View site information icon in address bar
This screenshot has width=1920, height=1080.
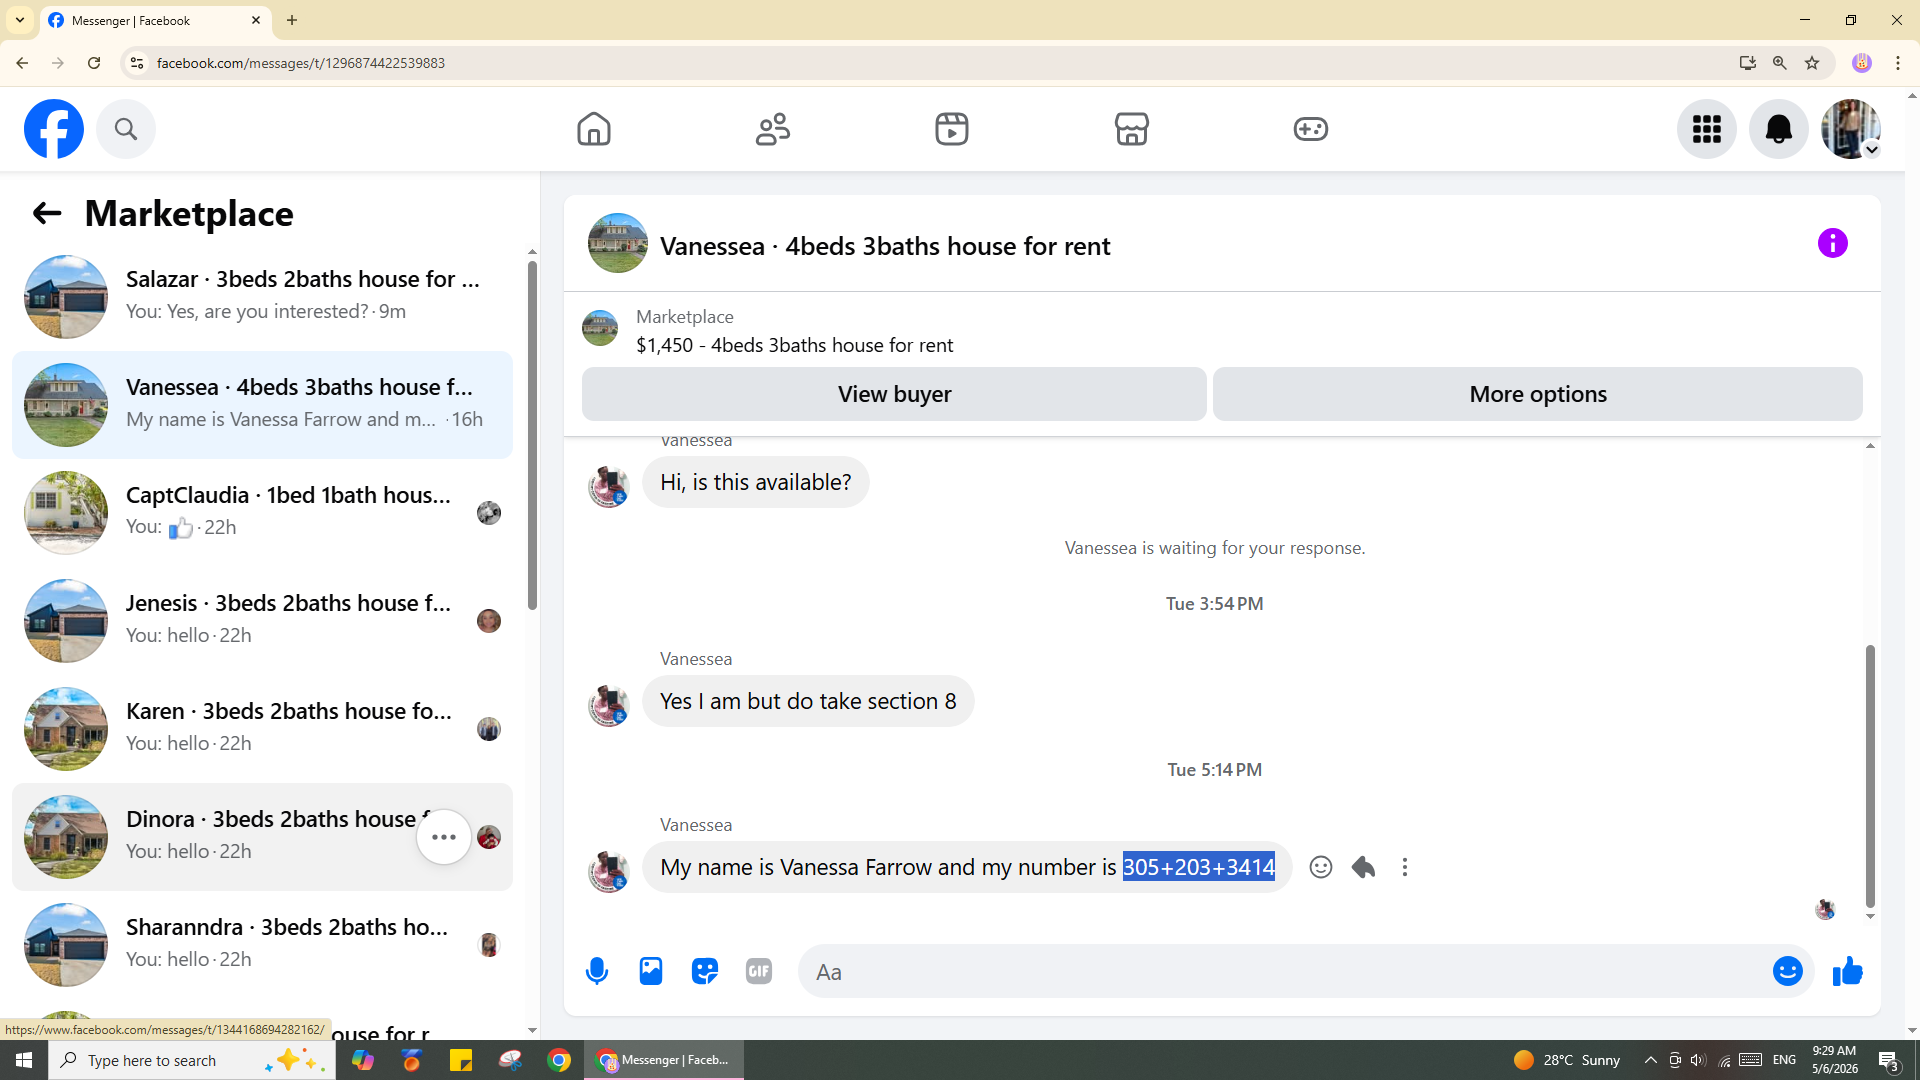pyautogui.click(x=137, y=63)
